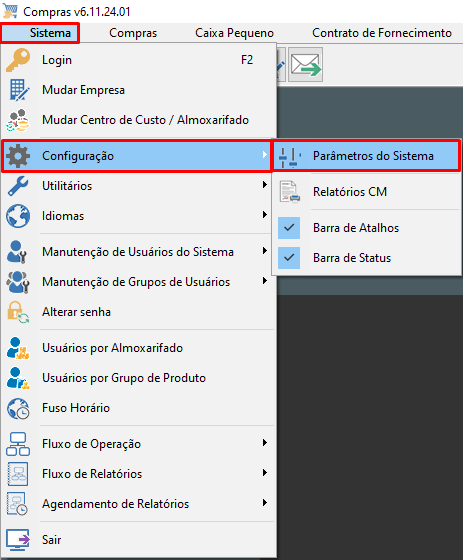
Task: Click the Idiomas globe icon
Action: 18,216
